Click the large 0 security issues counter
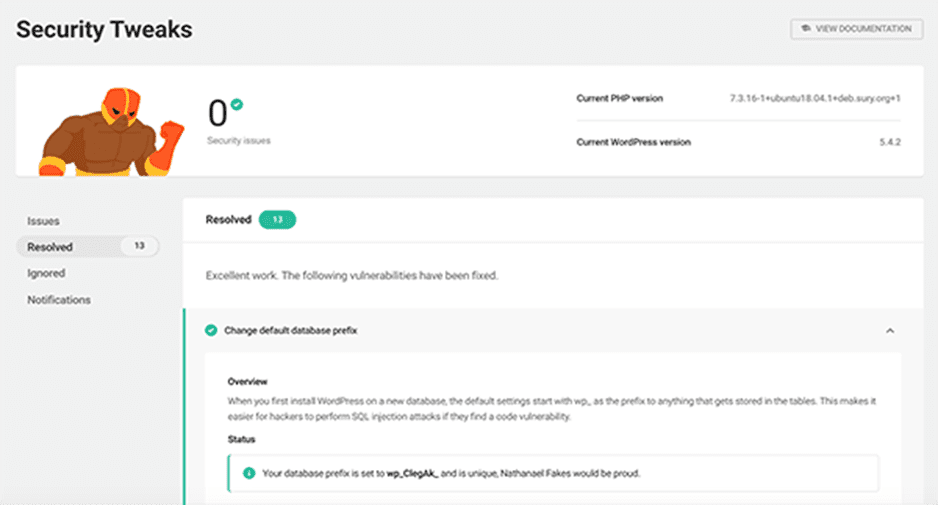 pos(218,114)
